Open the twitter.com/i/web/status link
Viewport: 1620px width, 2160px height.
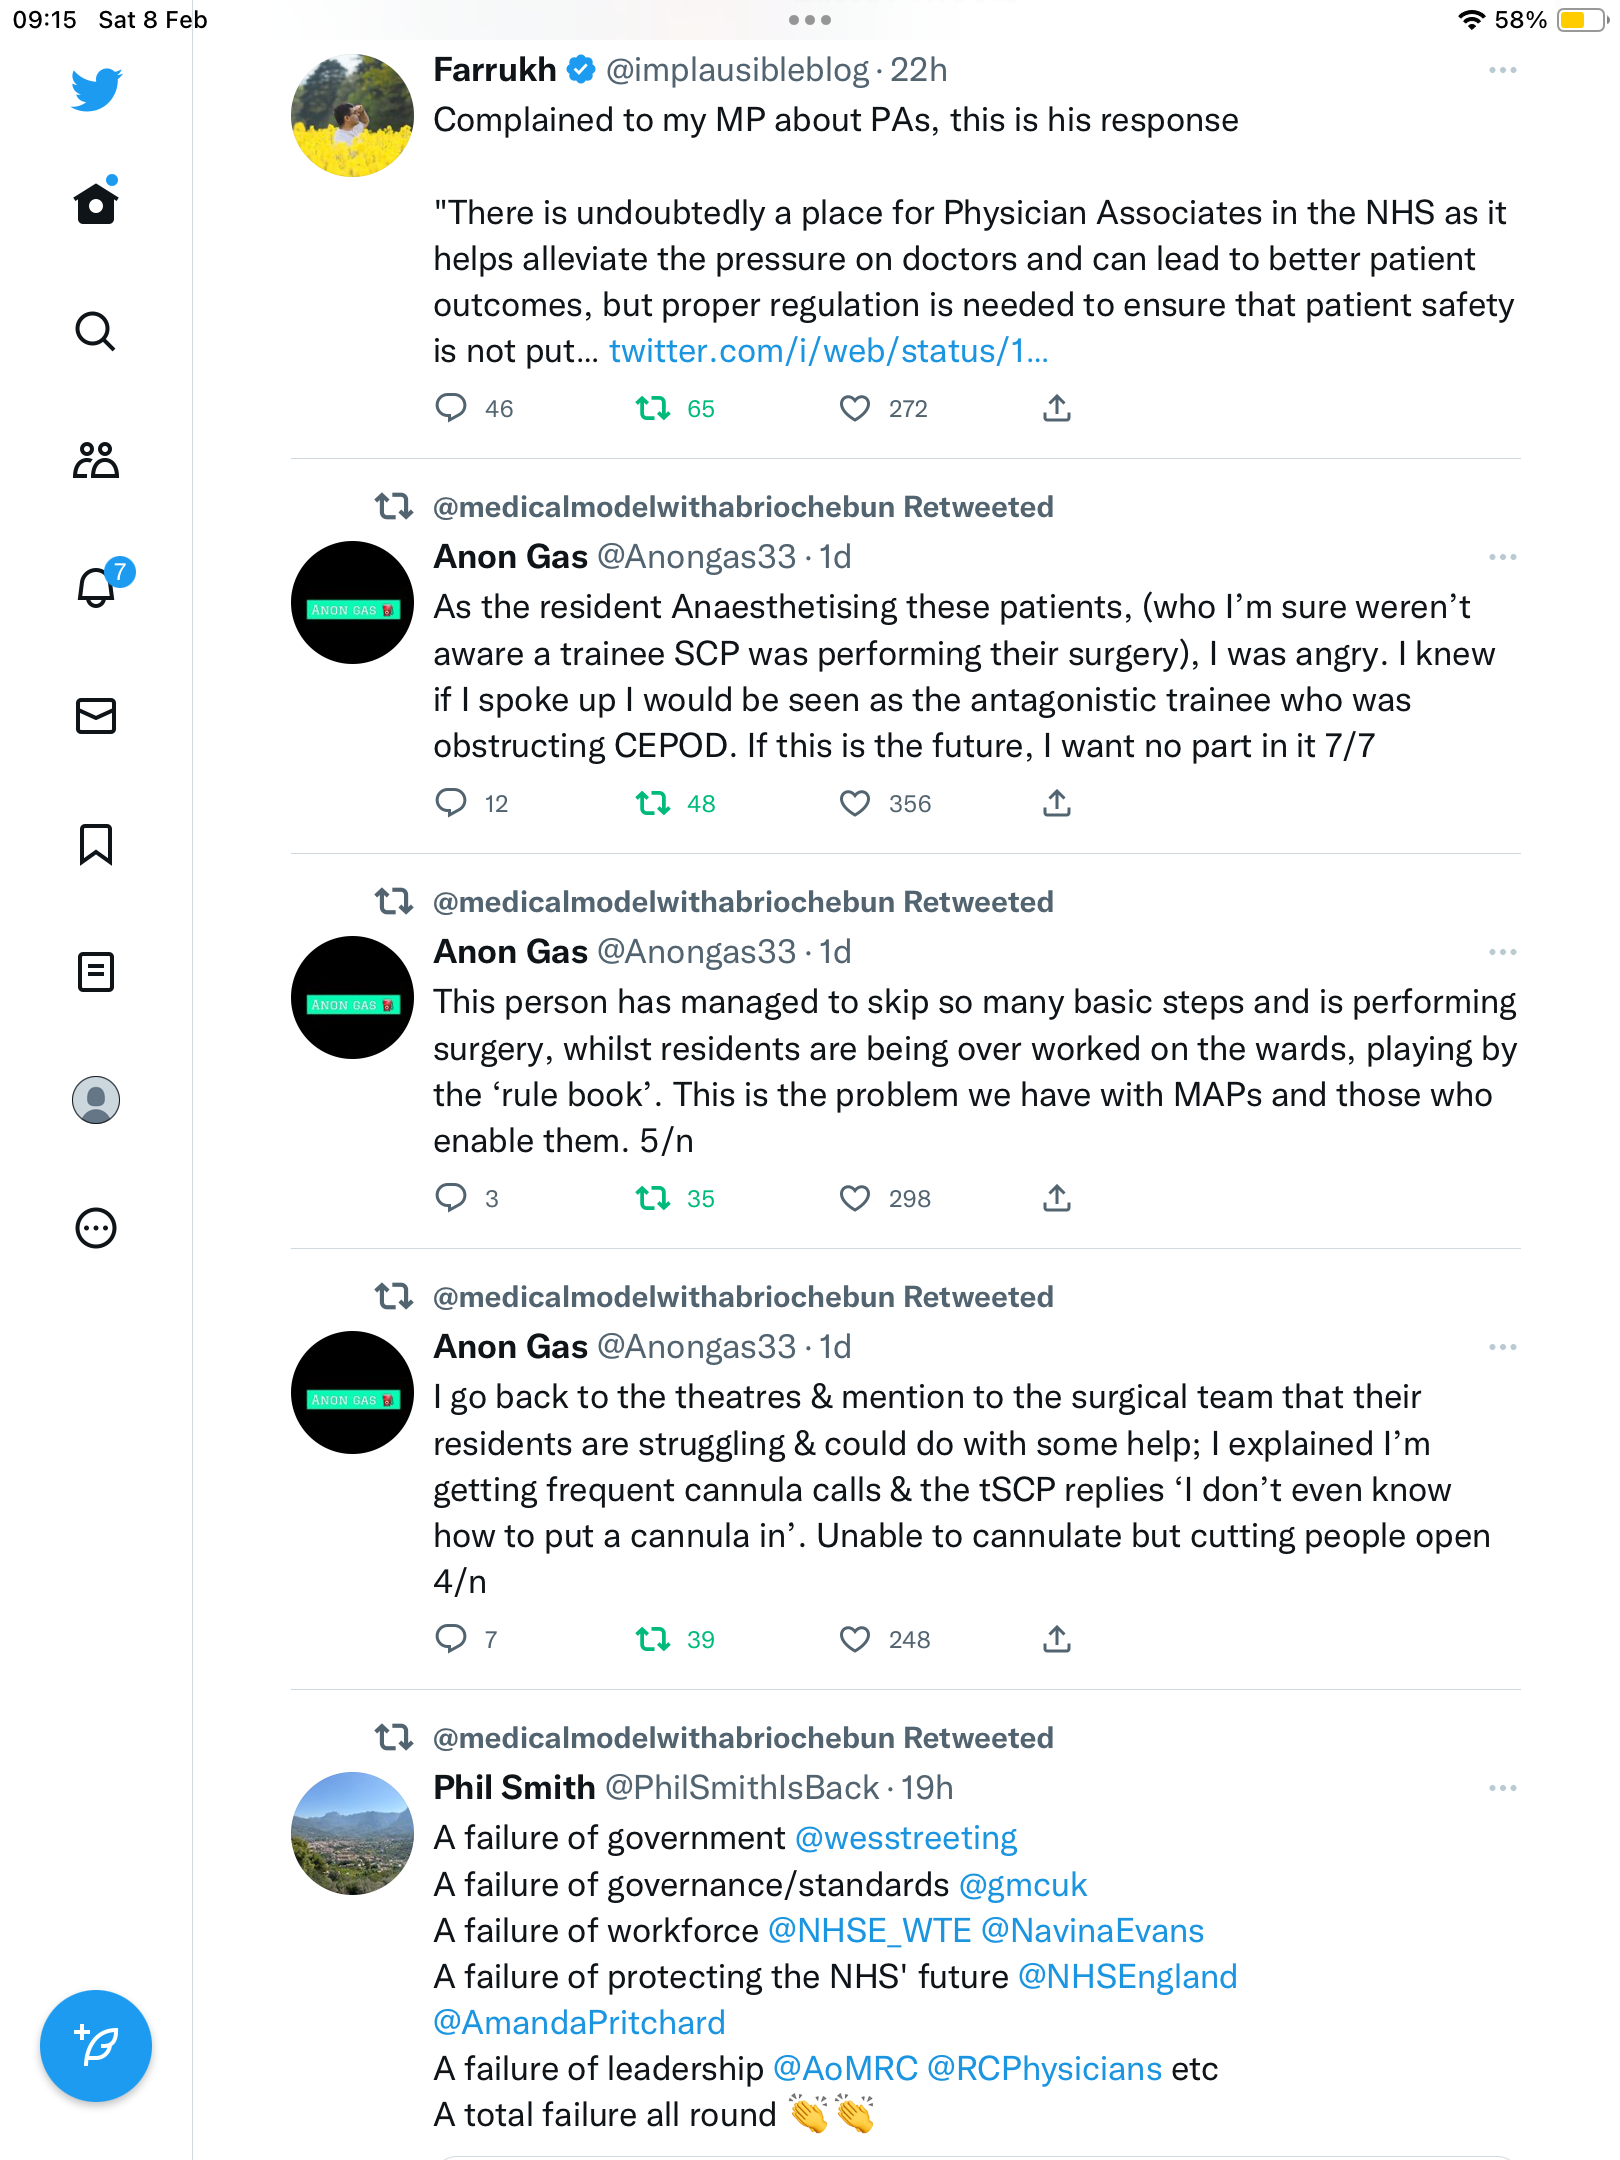pos(829,351)
